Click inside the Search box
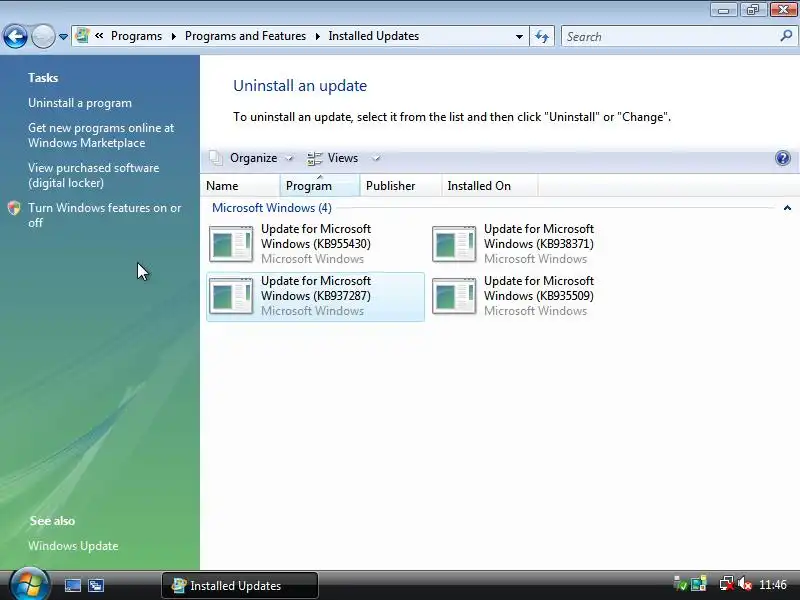Screen dimensions: 800x600 tap(669, 36)
